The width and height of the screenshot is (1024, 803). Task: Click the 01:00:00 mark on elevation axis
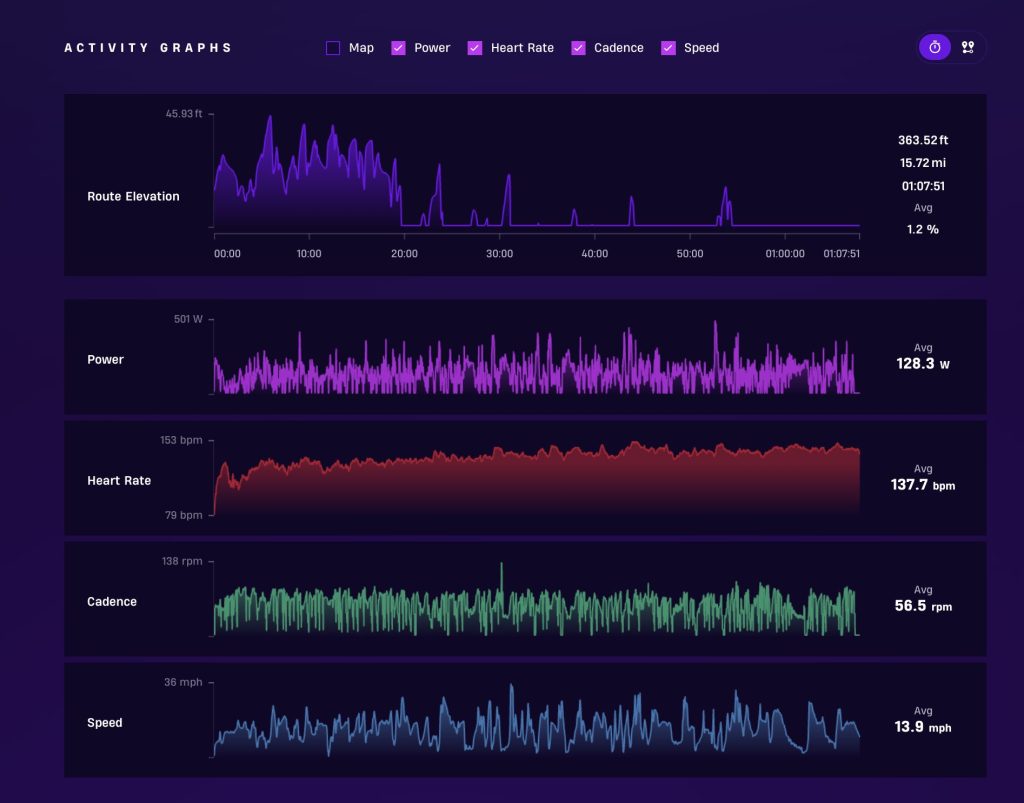click(785, 253)
